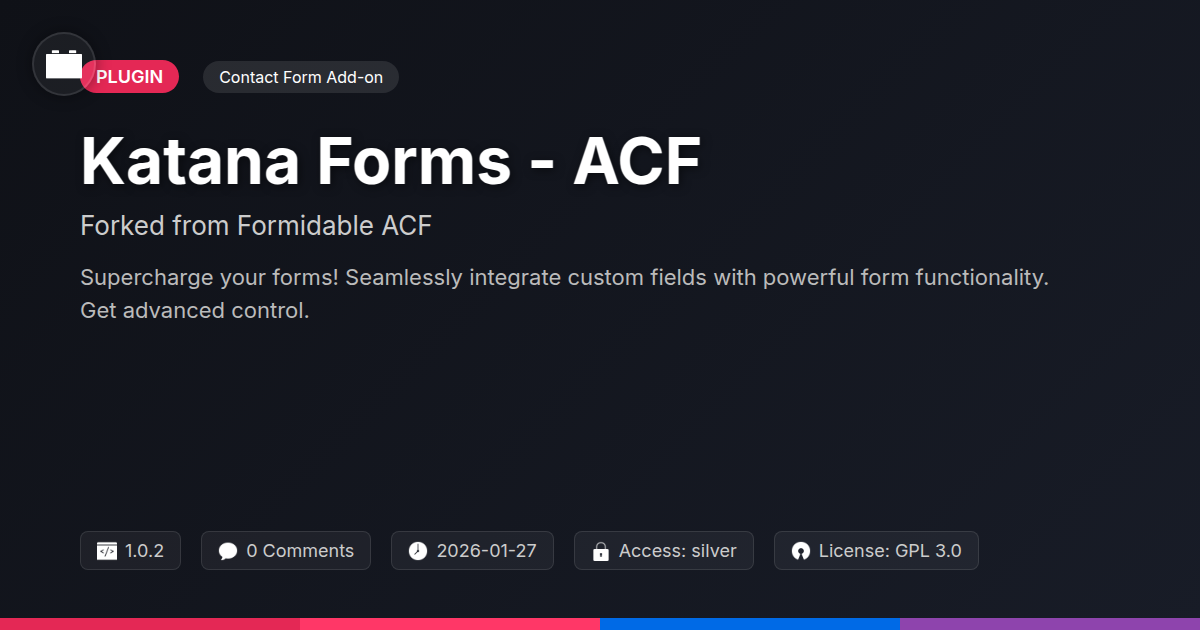Open the 0 Comments link
The width and height of the screenshot is (1200, 630).
299,551
